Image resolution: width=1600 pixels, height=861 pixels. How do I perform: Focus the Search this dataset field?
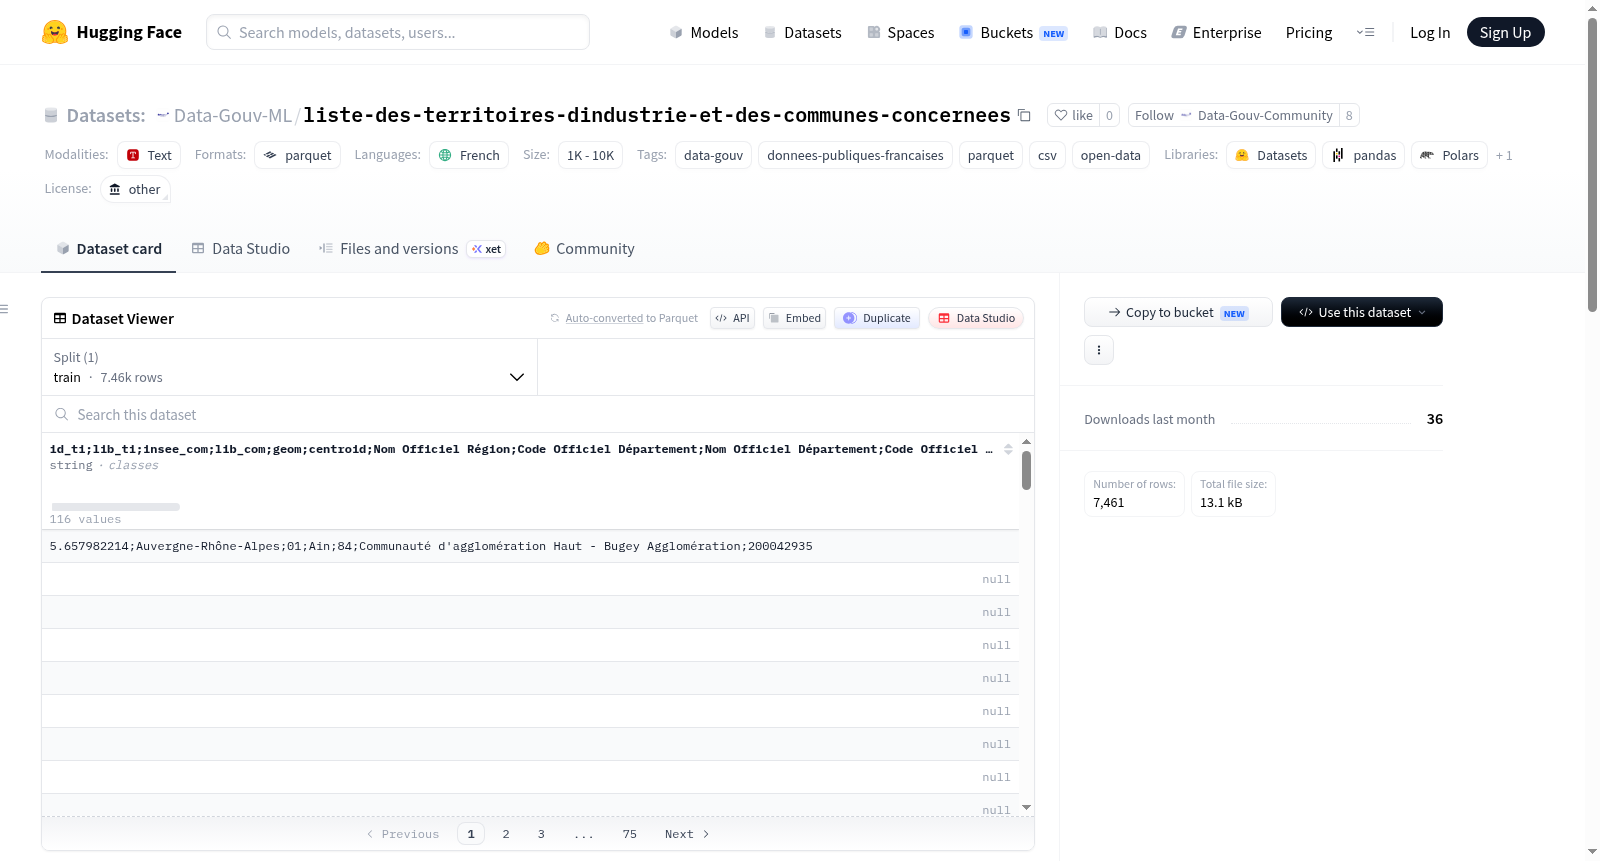click(x=538, y=414)
